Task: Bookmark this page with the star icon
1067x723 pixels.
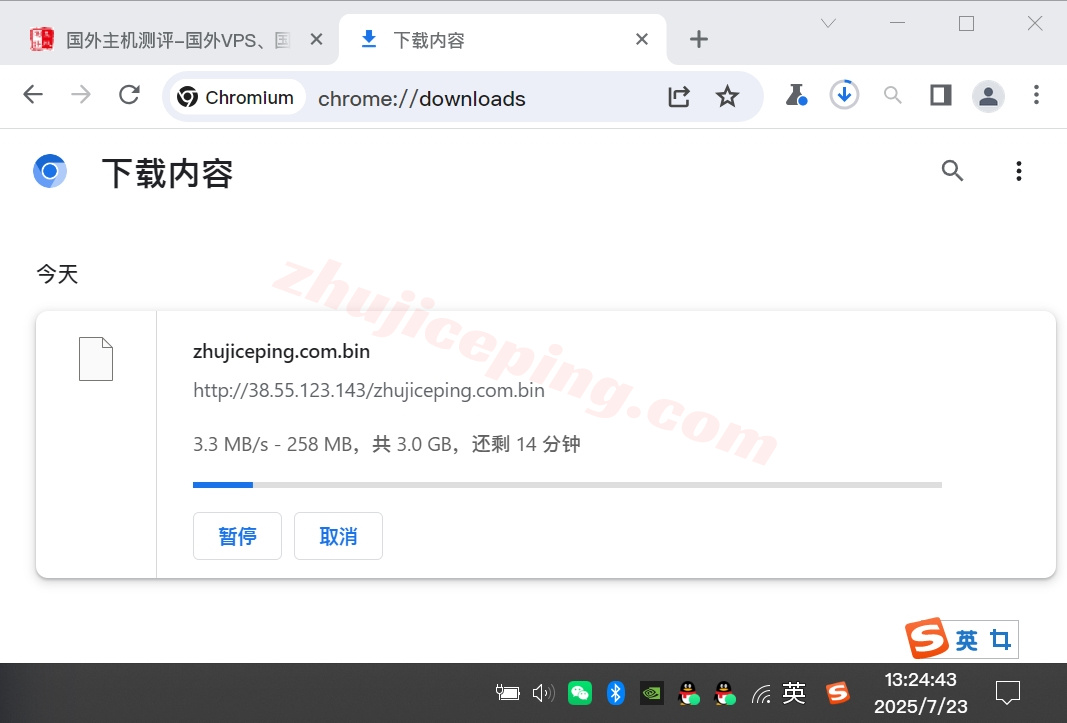Action: (727, 97)
